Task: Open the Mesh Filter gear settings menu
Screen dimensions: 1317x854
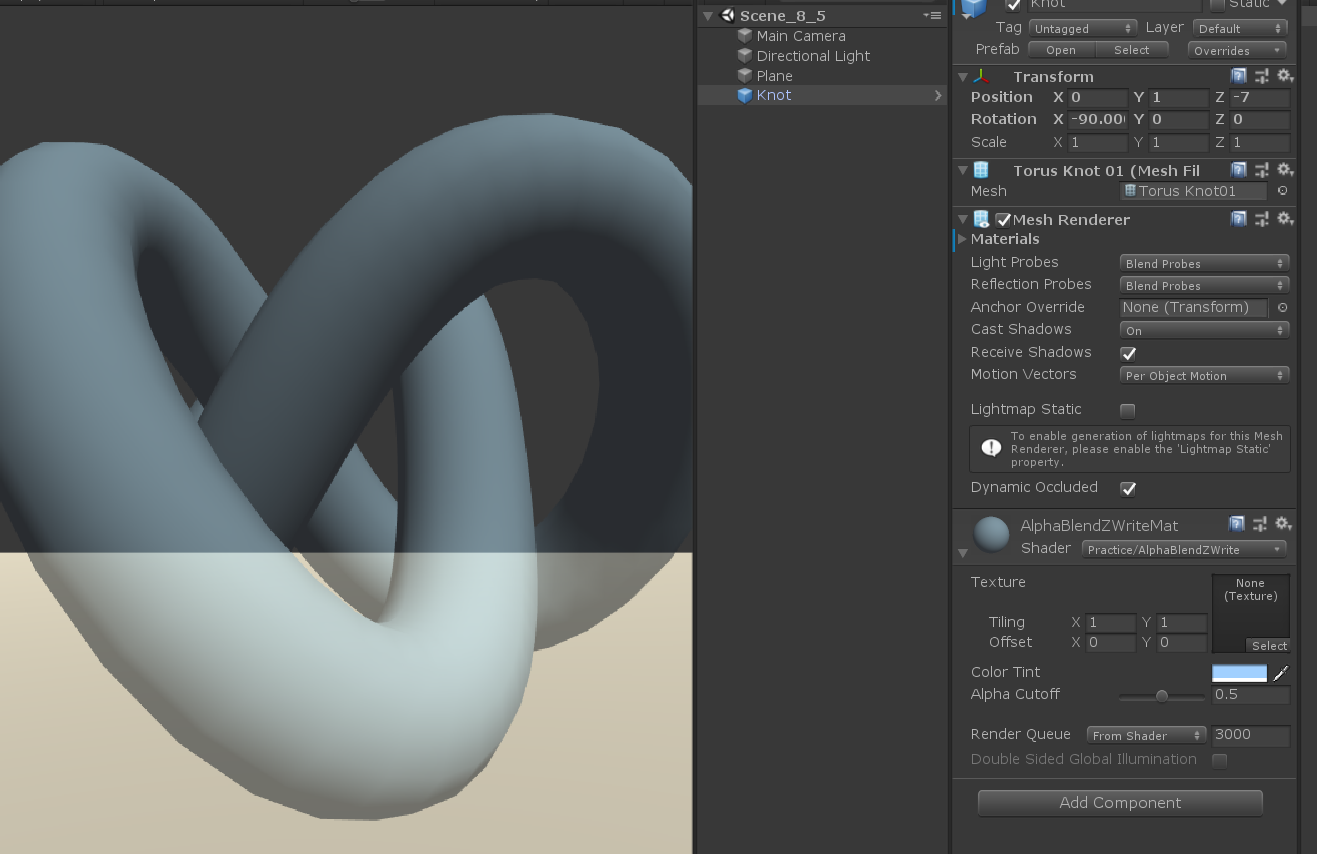Action: [1284, 170]
